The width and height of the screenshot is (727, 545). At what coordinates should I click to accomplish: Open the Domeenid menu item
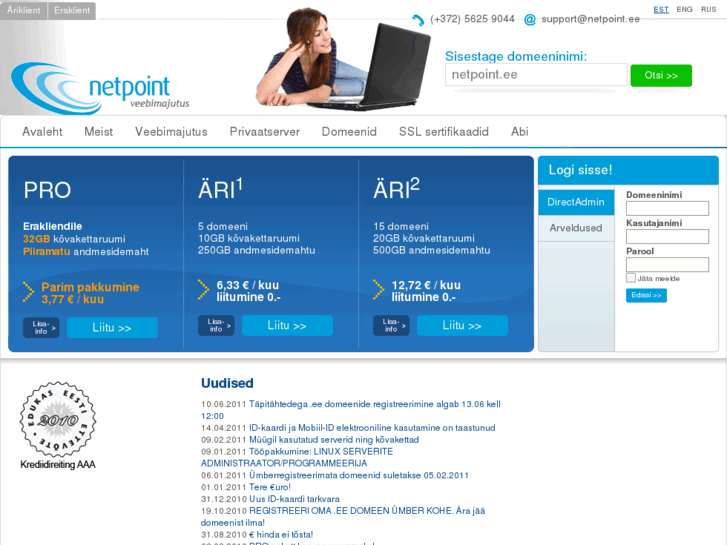tap(349, 132)
